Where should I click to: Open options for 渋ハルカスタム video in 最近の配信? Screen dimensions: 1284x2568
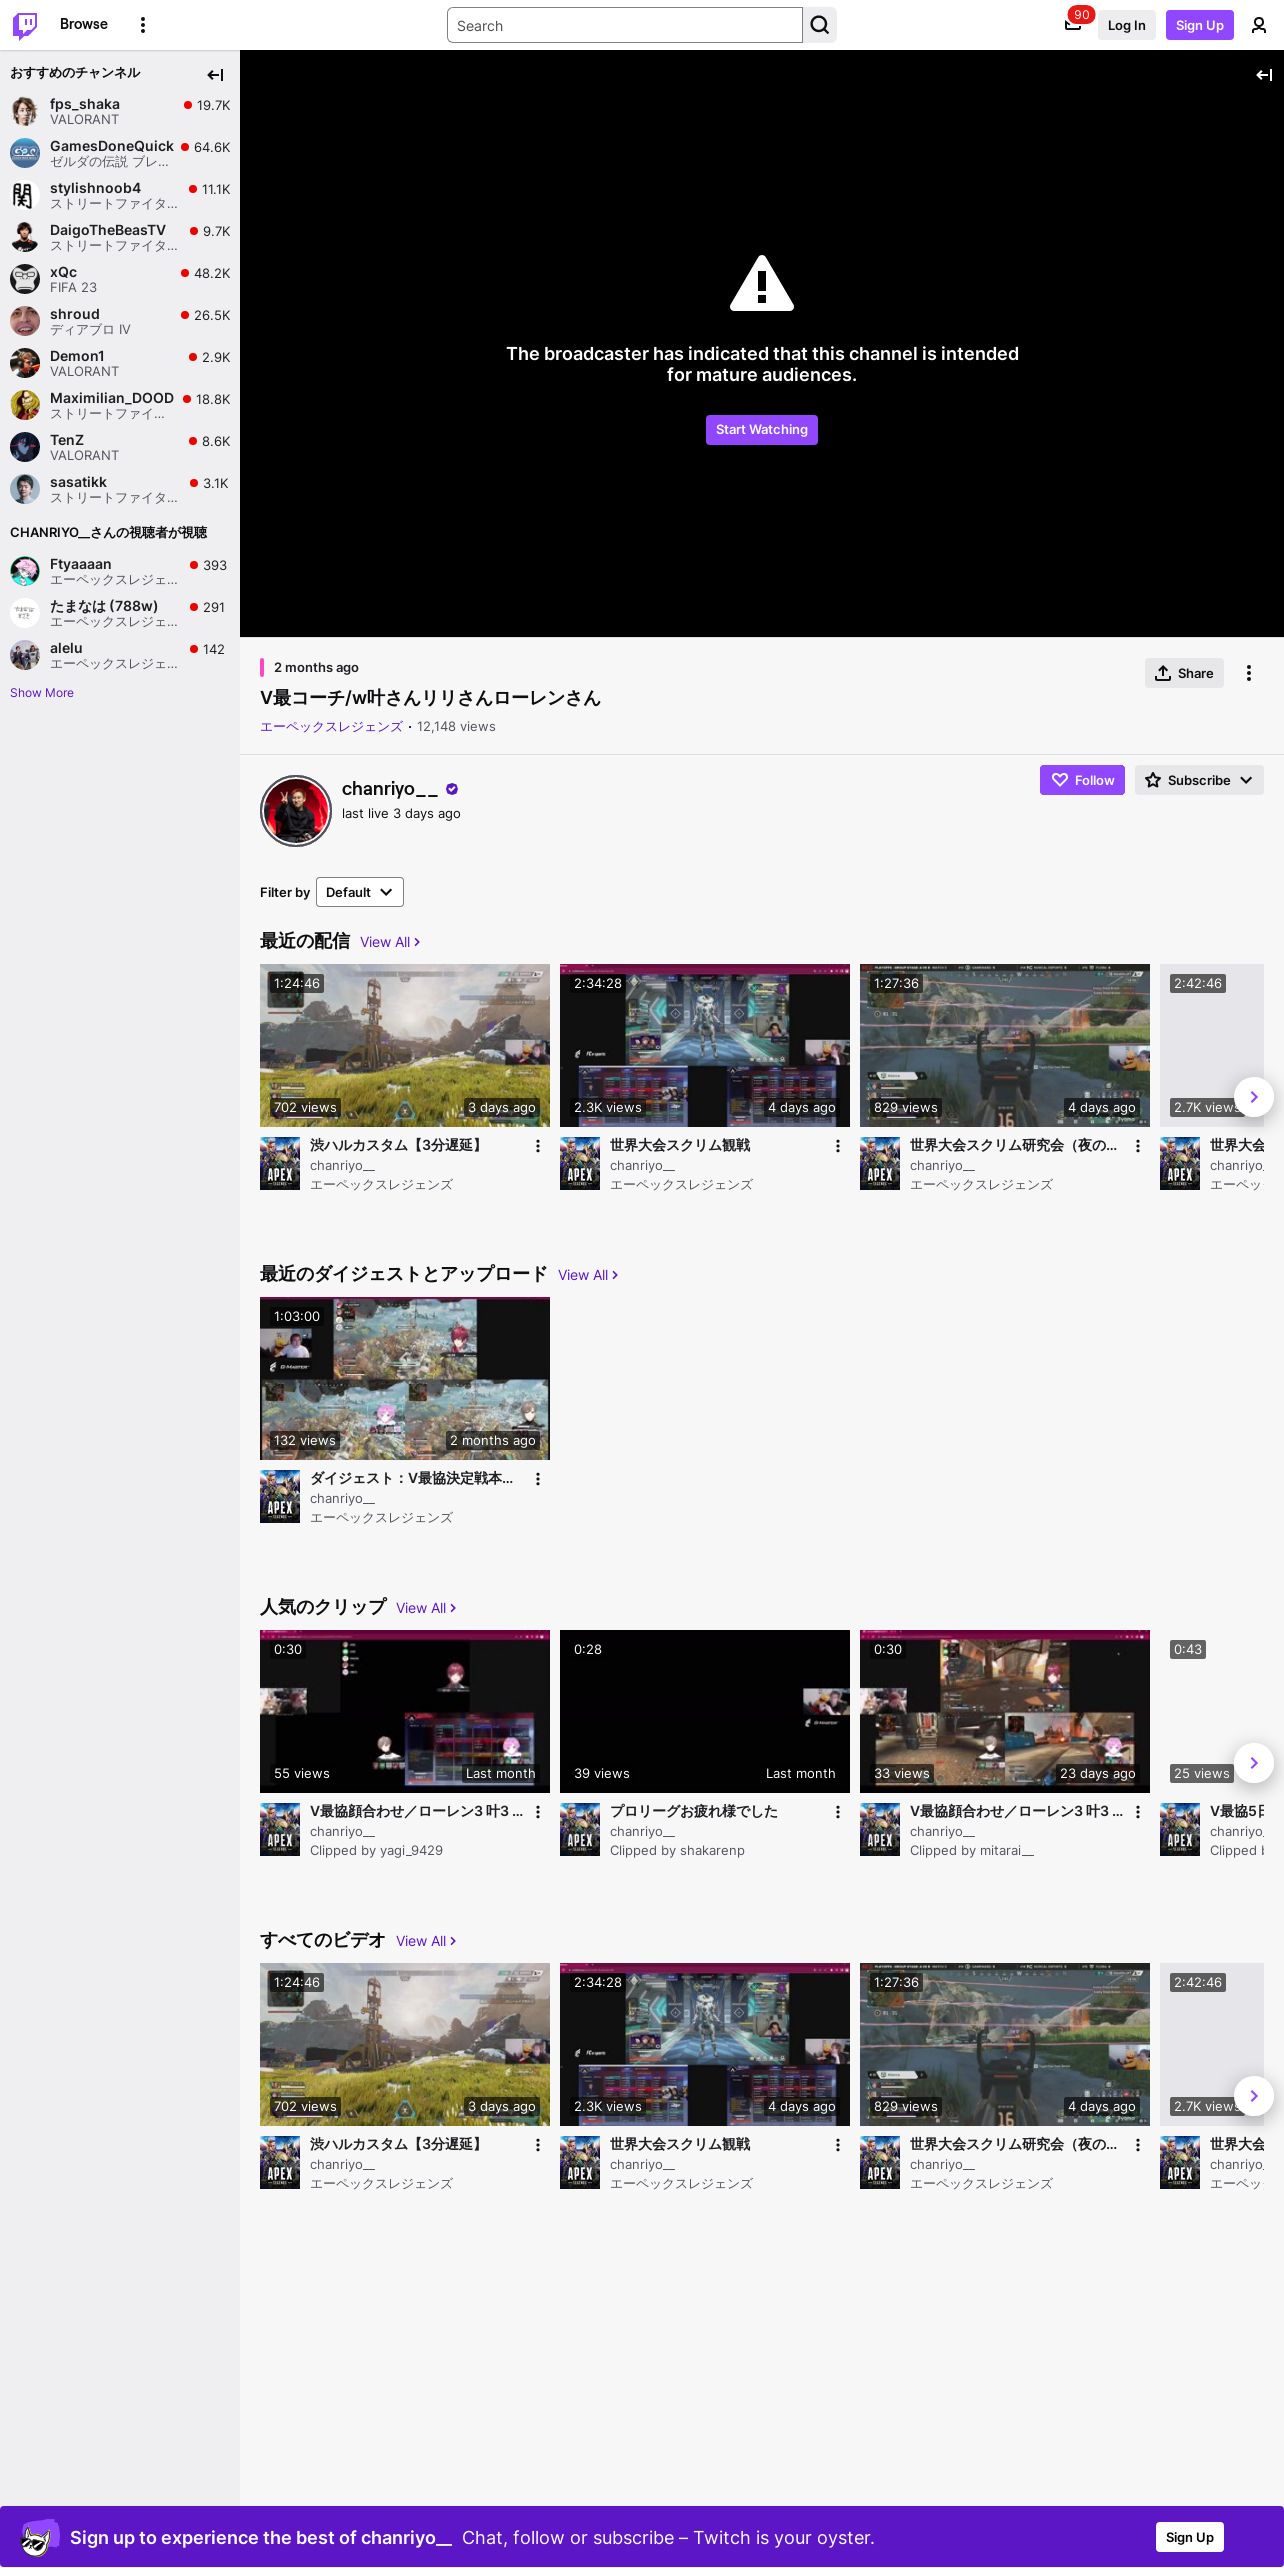[x=538, y=1146]
